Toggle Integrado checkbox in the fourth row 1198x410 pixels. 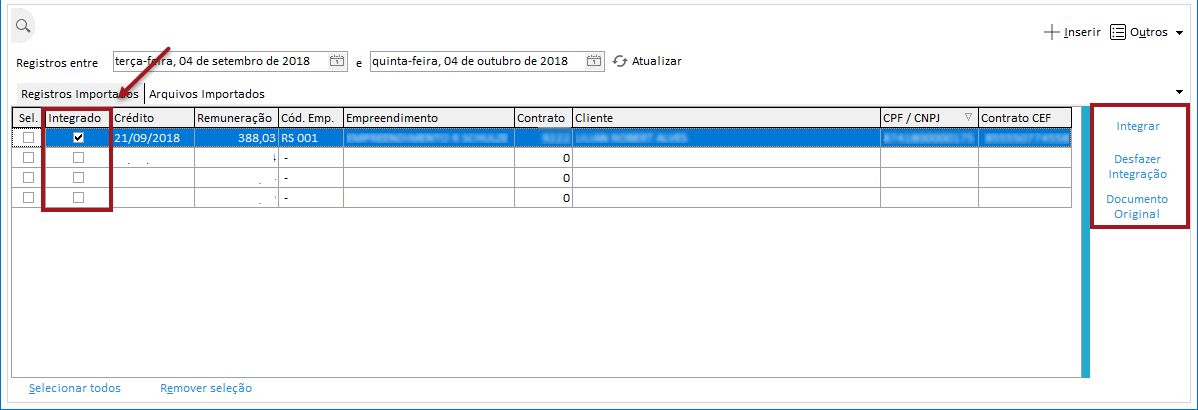(78, 197)
